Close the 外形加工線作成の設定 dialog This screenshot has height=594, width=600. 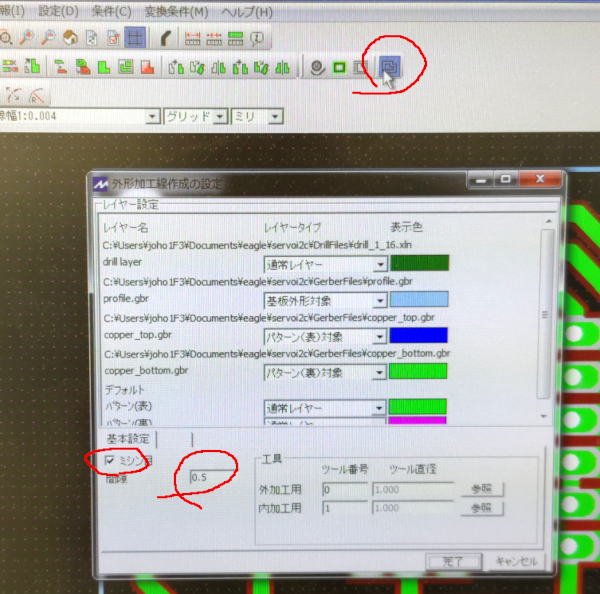[x=541, y=179]
